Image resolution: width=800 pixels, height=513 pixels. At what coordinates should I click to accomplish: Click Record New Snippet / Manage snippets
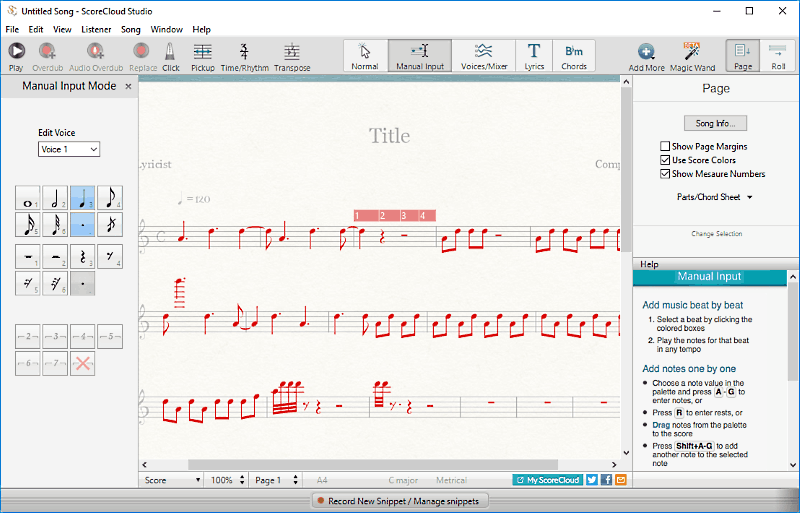399,501
